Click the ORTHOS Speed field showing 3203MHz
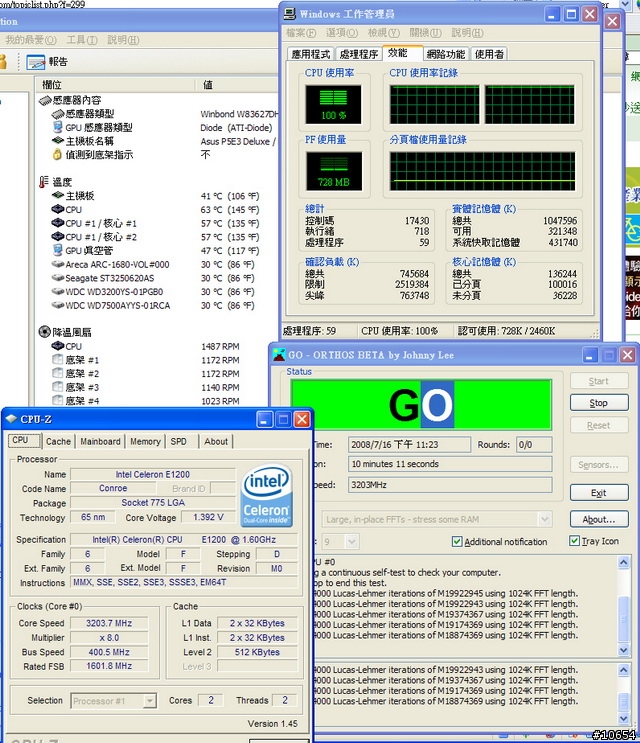Image resolution: width=640 pixels, height=743 pixels. click(450, 485)
